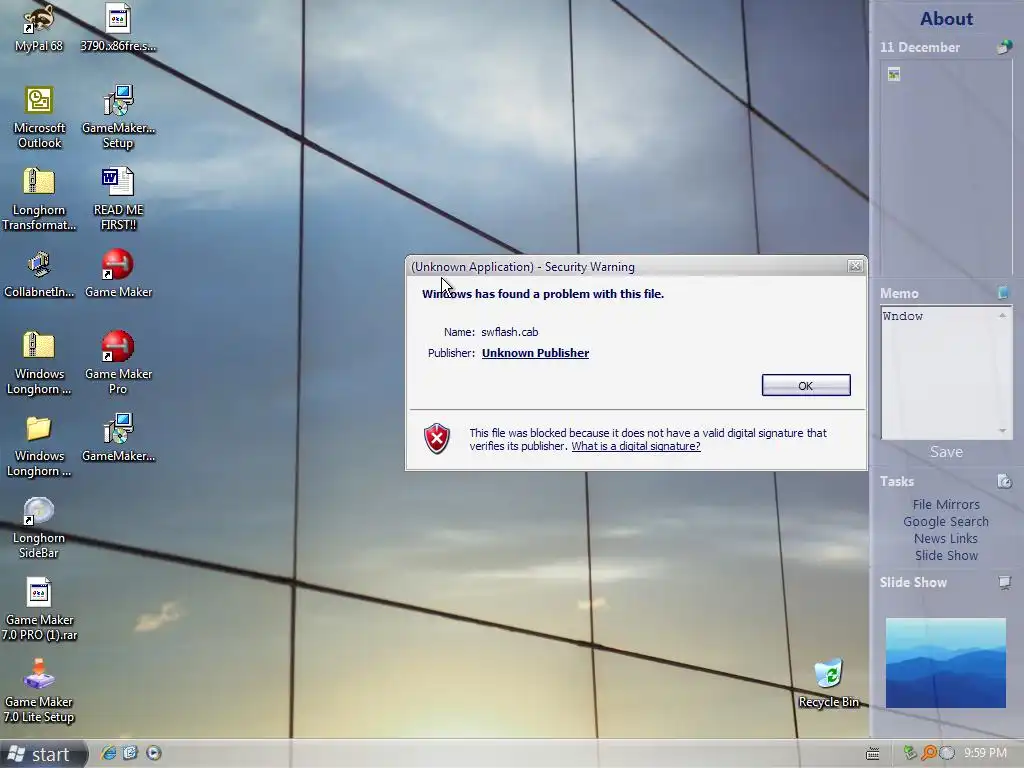Image resolution: width=1024 pixels, height=768 pixels.
Task: Click the keyboard icon in the taskbar
Action: click(872, 754)
